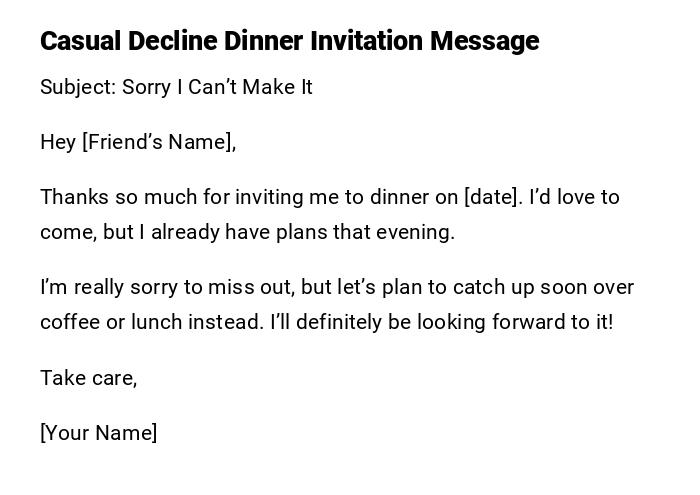
Task: Select the "[Friend's Name]" placeholder
Action: point(158,142)
